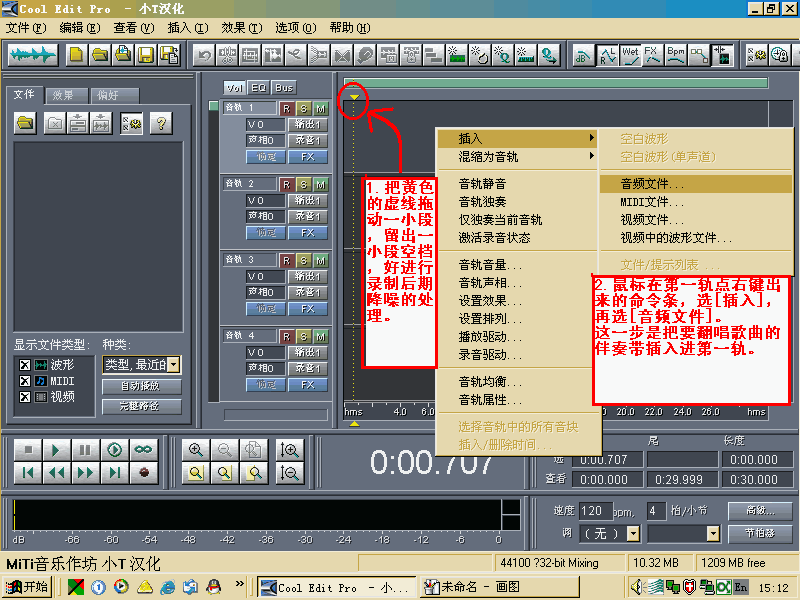The width and height of the screenshot is (800, 600).
Task: Open the 效果(T) menu
Action: pos(241,28)
